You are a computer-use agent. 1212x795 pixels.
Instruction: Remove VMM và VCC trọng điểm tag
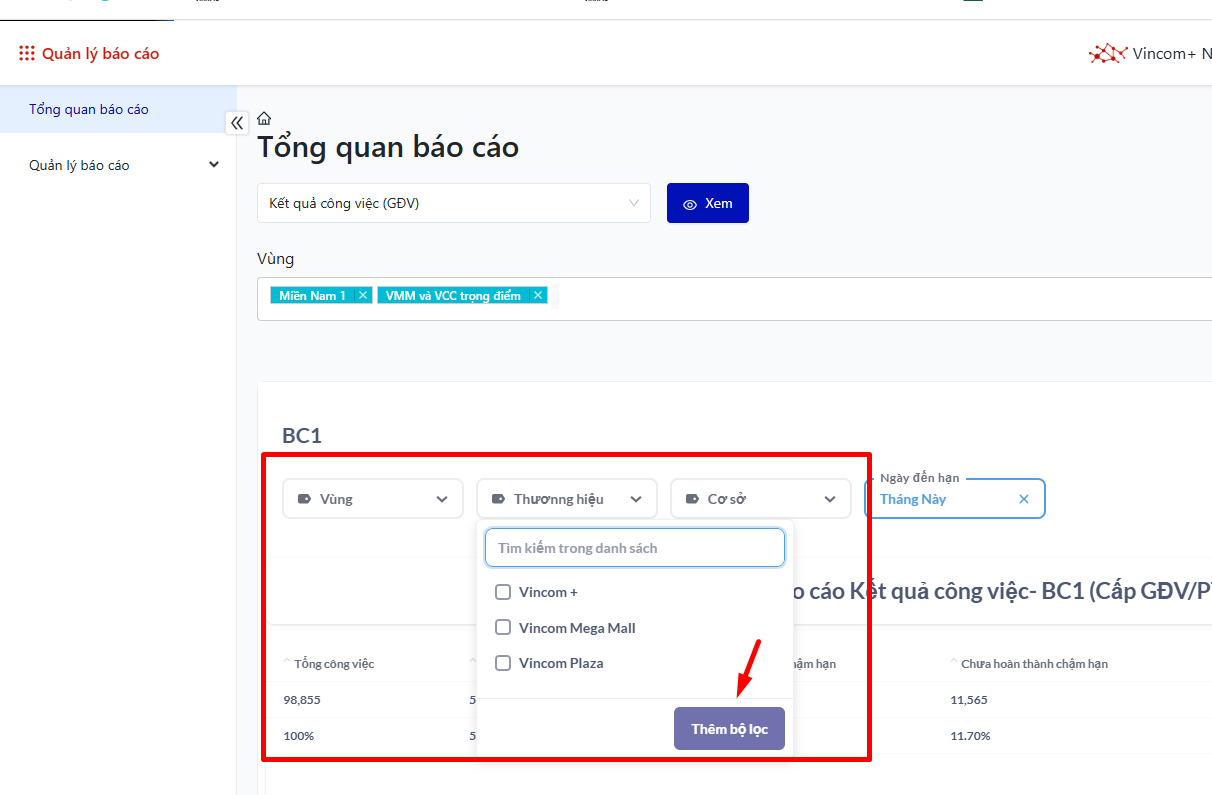[538, 295]
